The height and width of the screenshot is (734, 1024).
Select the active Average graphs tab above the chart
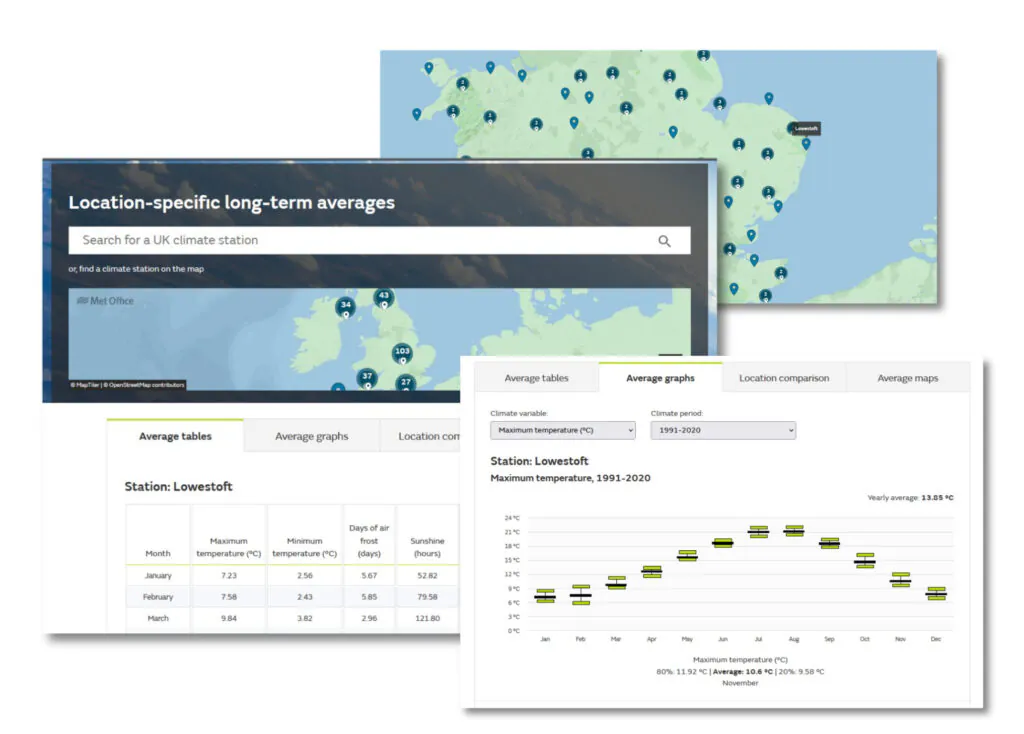pyautogui.click(x=660, y=378)
